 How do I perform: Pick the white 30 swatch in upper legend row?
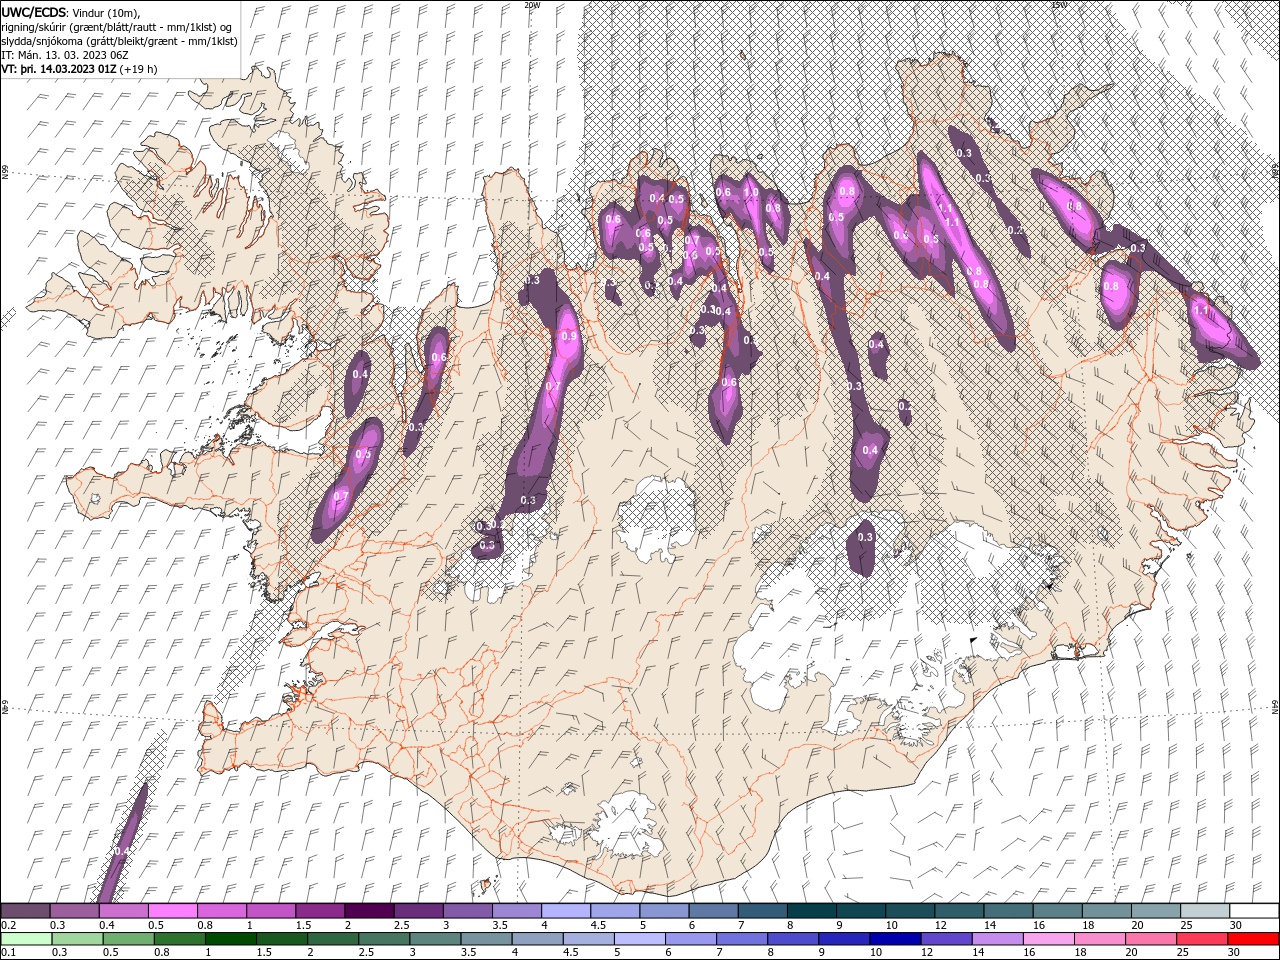1254,911
